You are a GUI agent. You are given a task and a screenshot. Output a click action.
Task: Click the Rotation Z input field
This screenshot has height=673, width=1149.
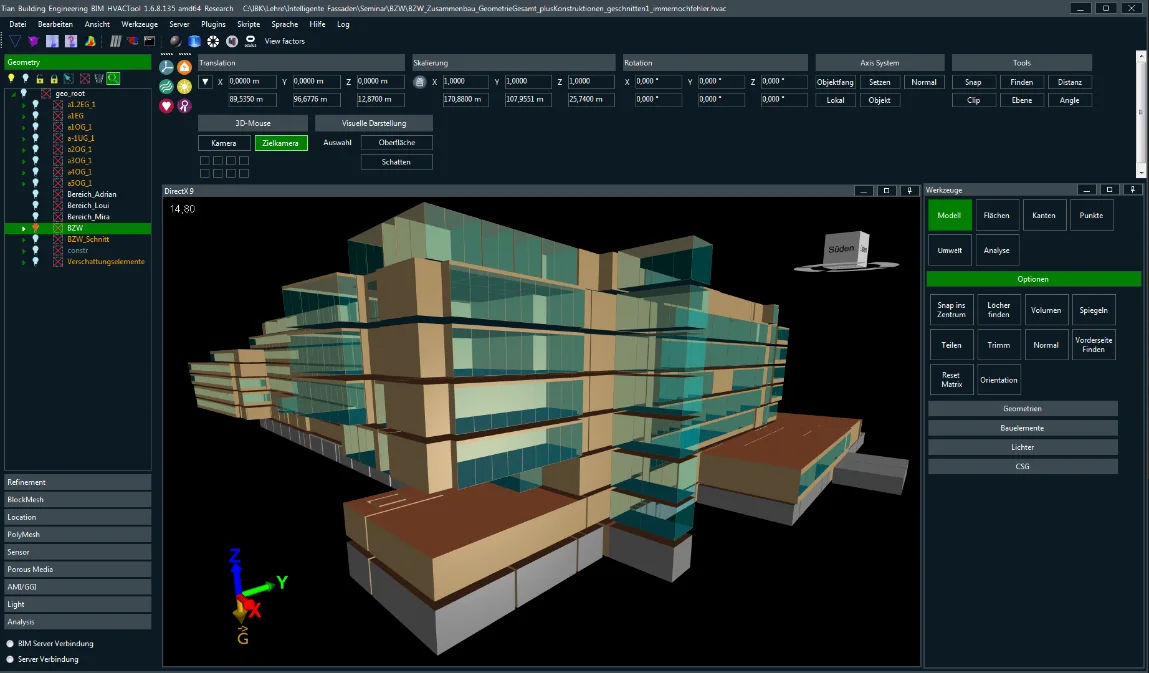pyautogui.click(x=783, y=81)
